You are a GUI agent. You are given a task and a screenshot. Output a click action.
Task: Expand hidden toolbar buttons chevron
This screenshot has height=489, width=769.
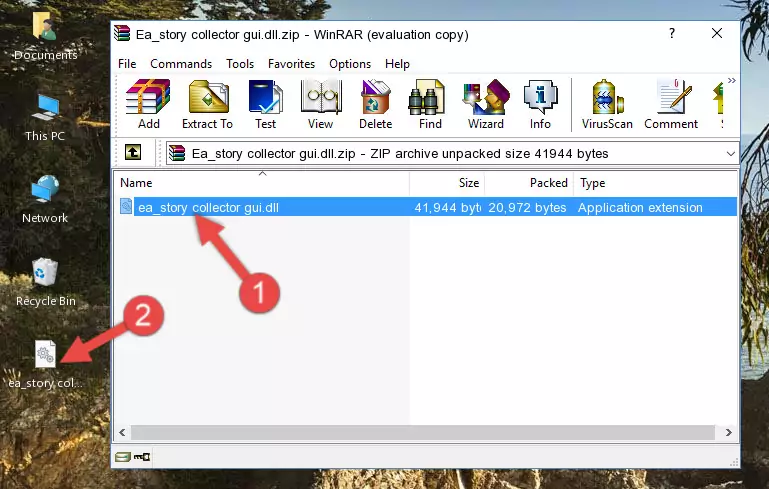[x=731, y=81]
